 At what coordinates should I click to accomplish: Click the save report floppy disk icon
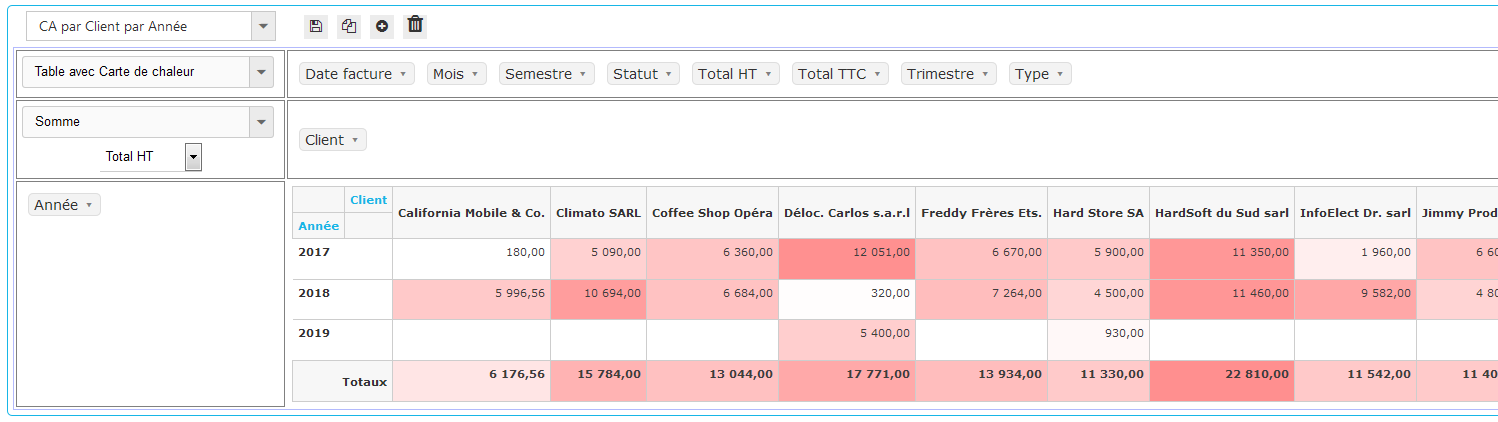tap(316, 26)
